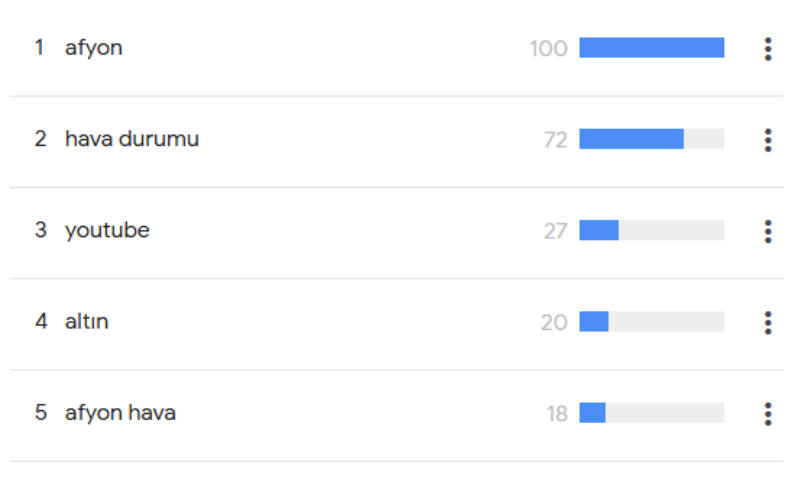
Task: Open the top-ranked afyon query
Action: coord(94,47)
